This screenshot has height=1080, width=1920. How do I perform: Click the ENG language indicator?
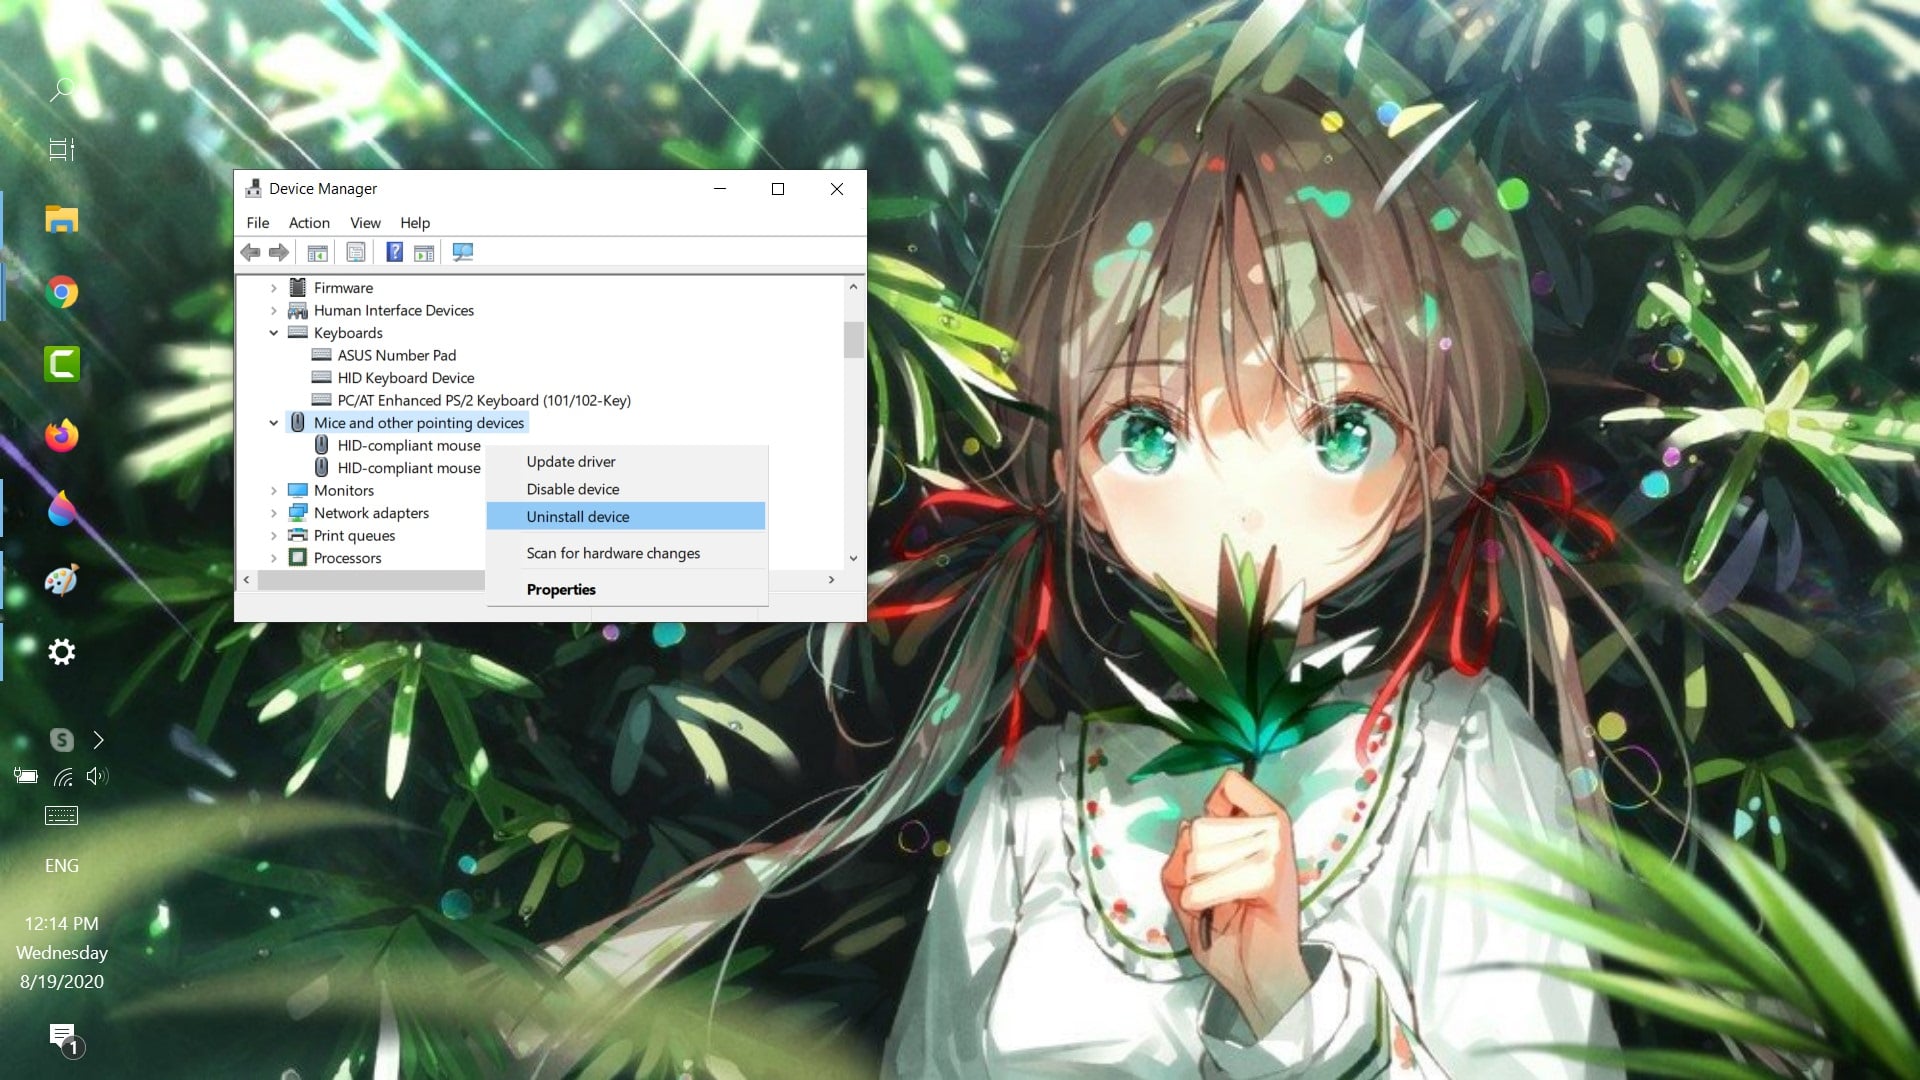tap(61, 866)
